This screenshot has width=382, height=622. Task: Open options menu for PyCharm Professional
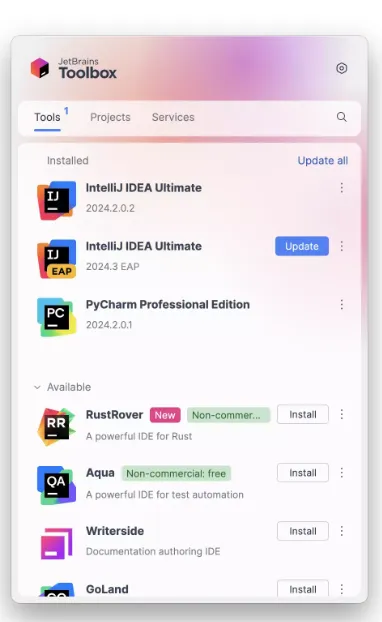pyautogui.click(x=342, y=304)
